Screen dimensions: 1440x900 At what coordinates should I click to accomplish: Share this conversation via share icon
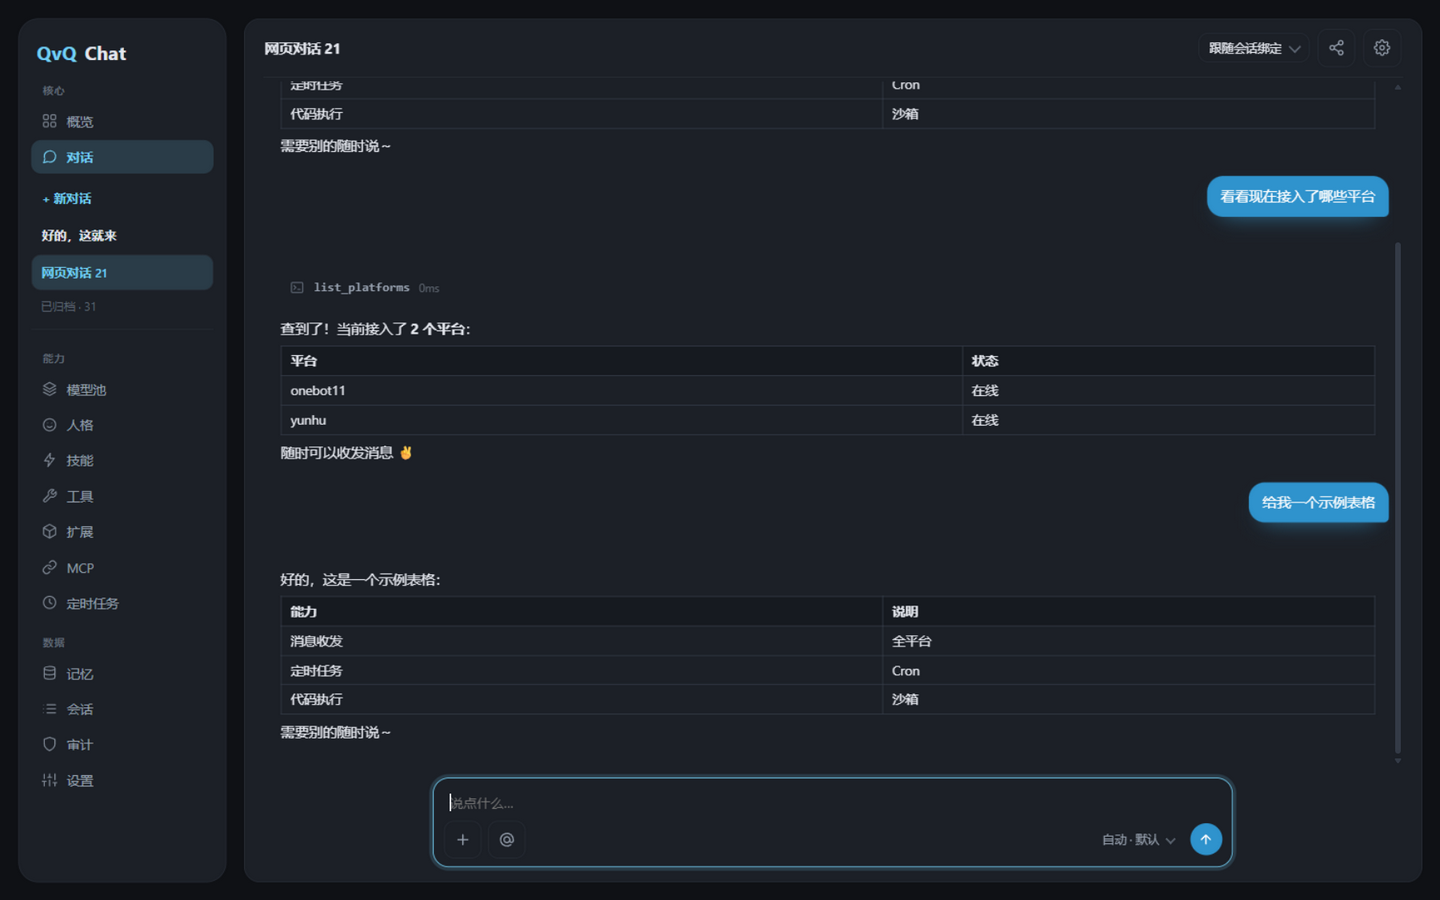pyautogui.click(x=1336, y=48)
